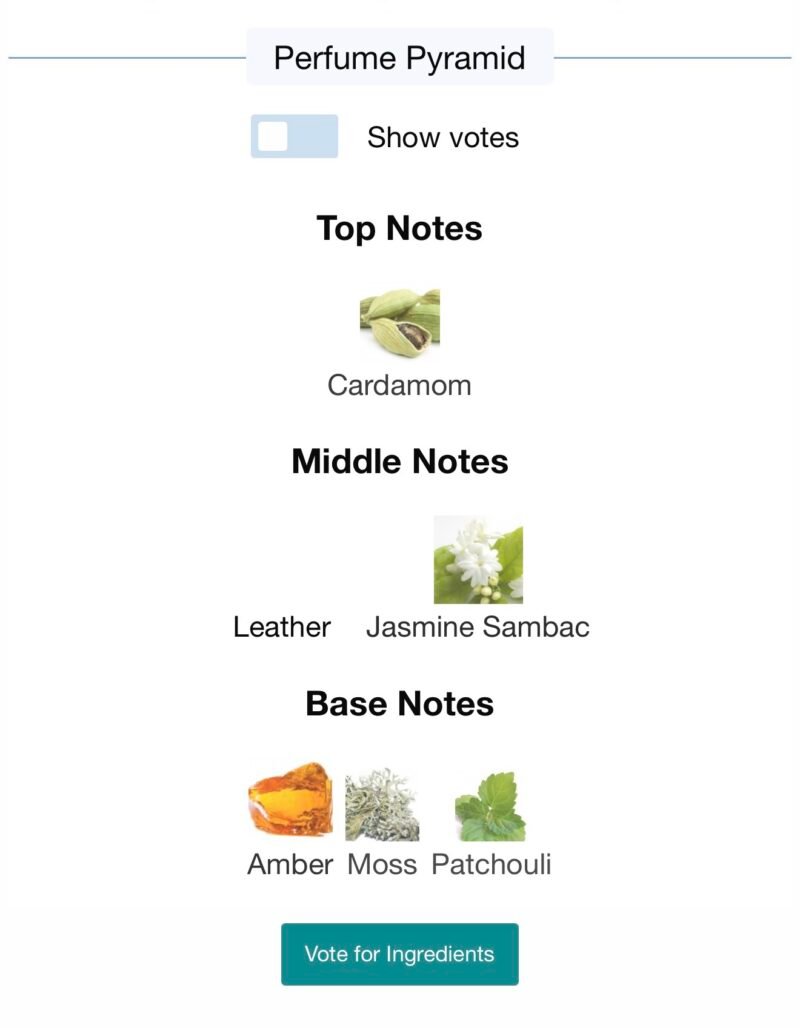Image resolution: width=800 pixels, height=1028 pixels.
Task: Select the Middle Notes heading
Action: click(399, 461)
